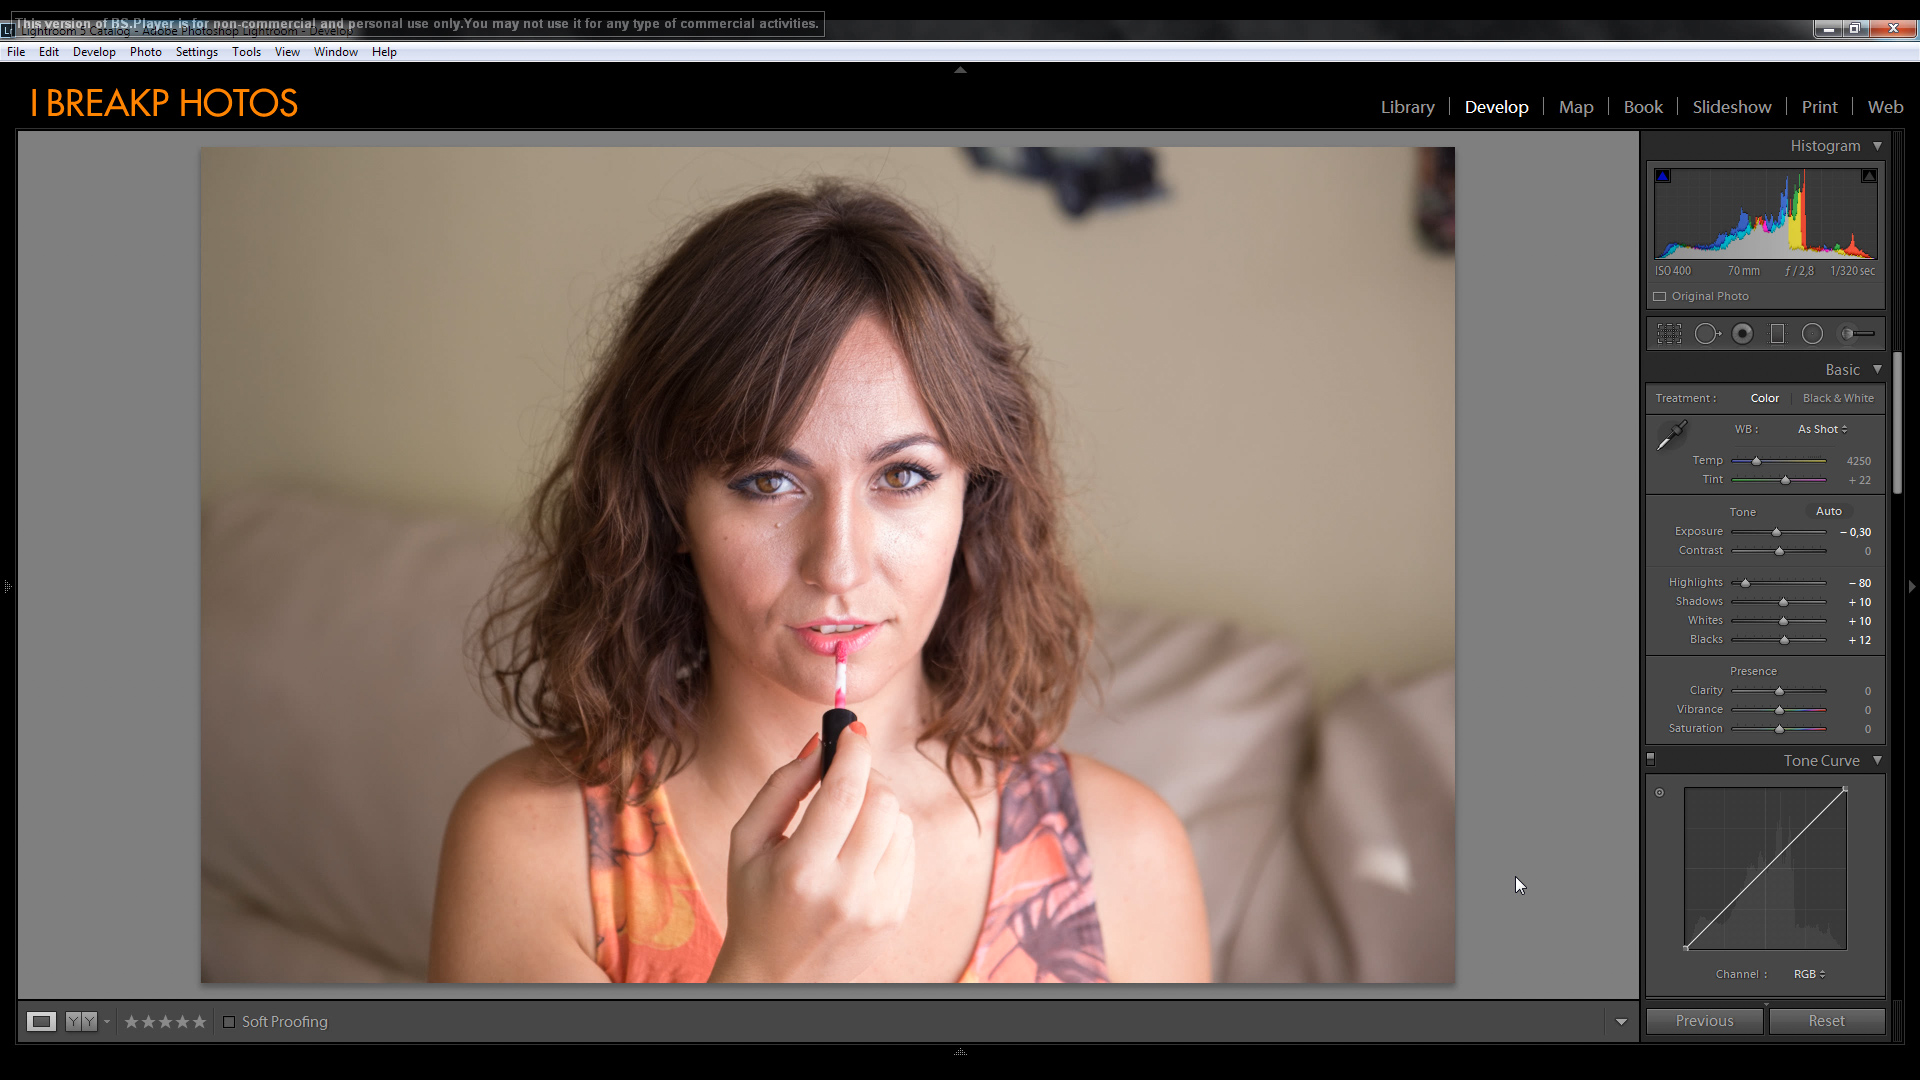Select the Red Eye Correction tool
1920x1080 pixels.
click(1742, 334)
